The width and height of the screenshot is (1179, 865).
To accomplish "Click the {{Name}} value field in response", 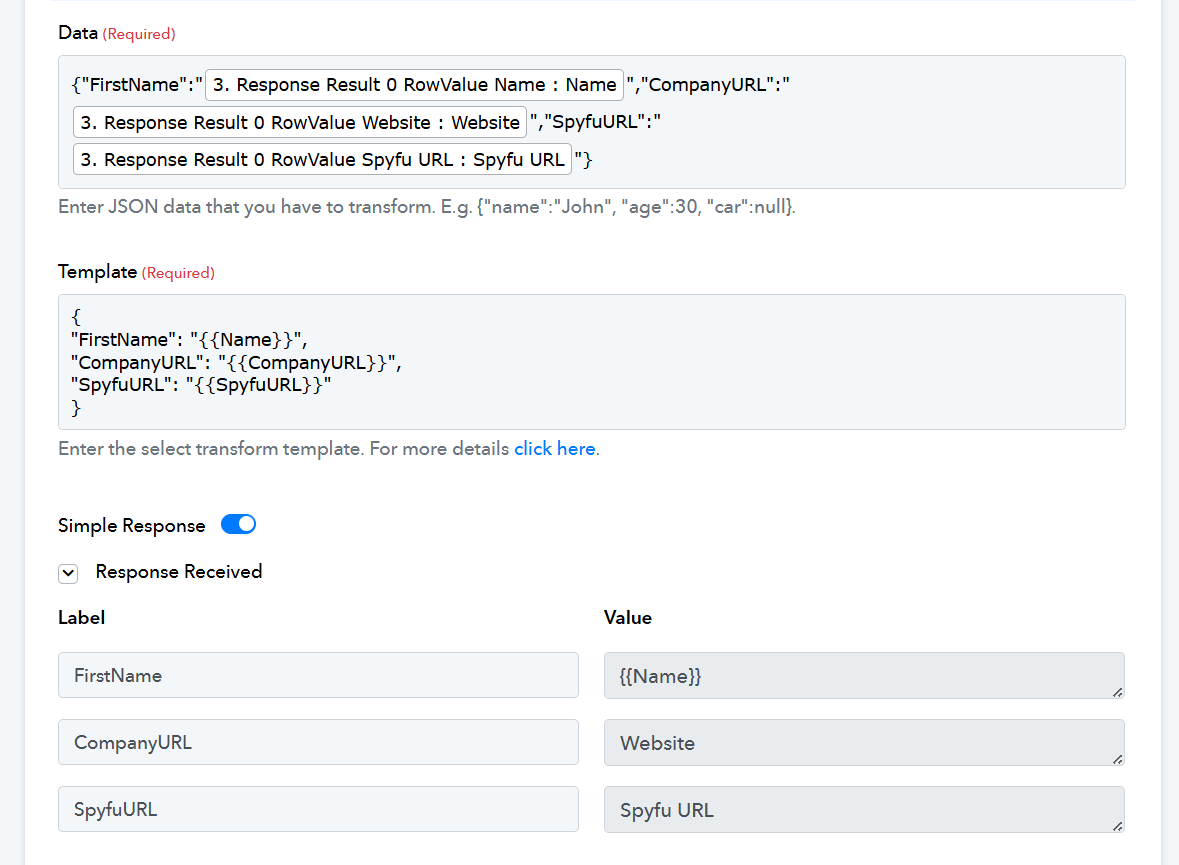I will [x=860, y=675].
